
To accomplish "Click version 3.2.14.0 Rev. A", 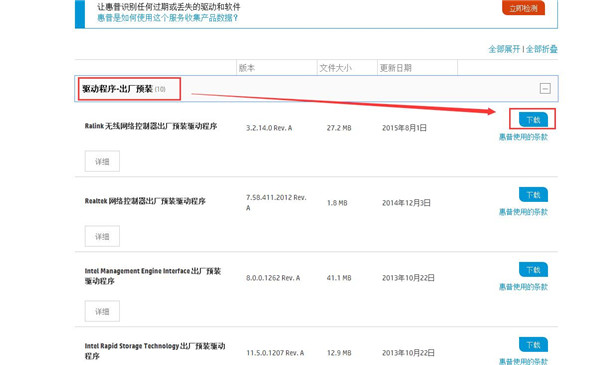I will (269, 128).
